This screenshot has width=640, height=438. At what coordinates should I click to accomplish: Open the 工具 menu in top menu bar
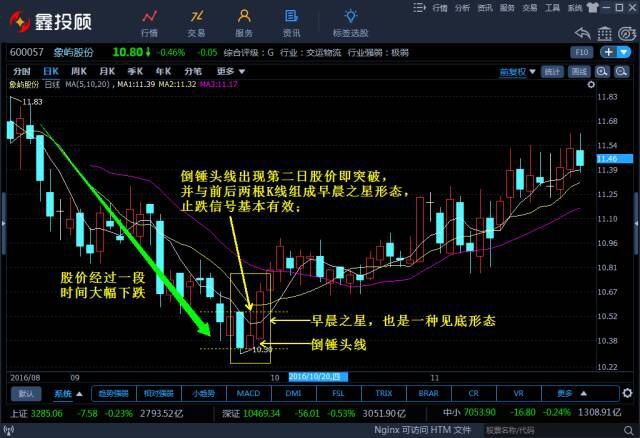point(552,7)
